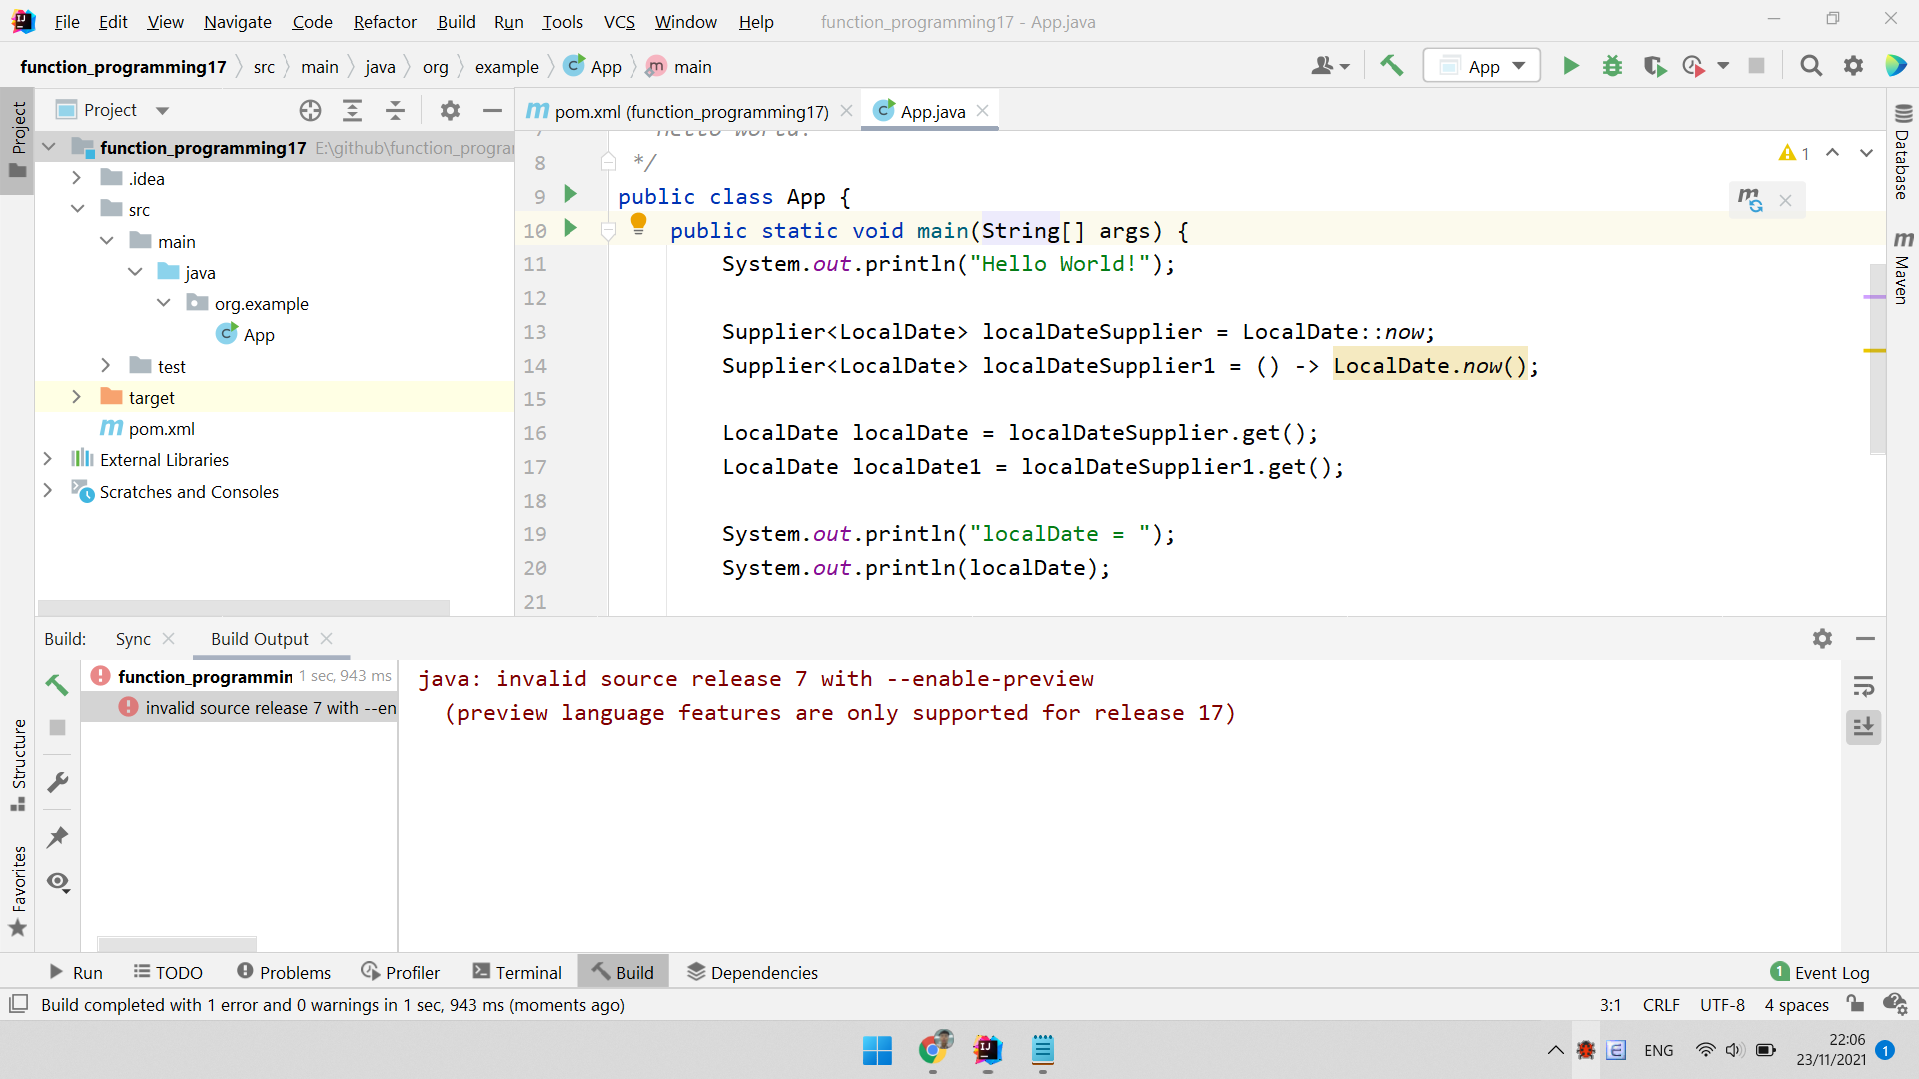Open the Refactor menu
The height and width of the screenshot is (1079, 1919).
[385, 21]
